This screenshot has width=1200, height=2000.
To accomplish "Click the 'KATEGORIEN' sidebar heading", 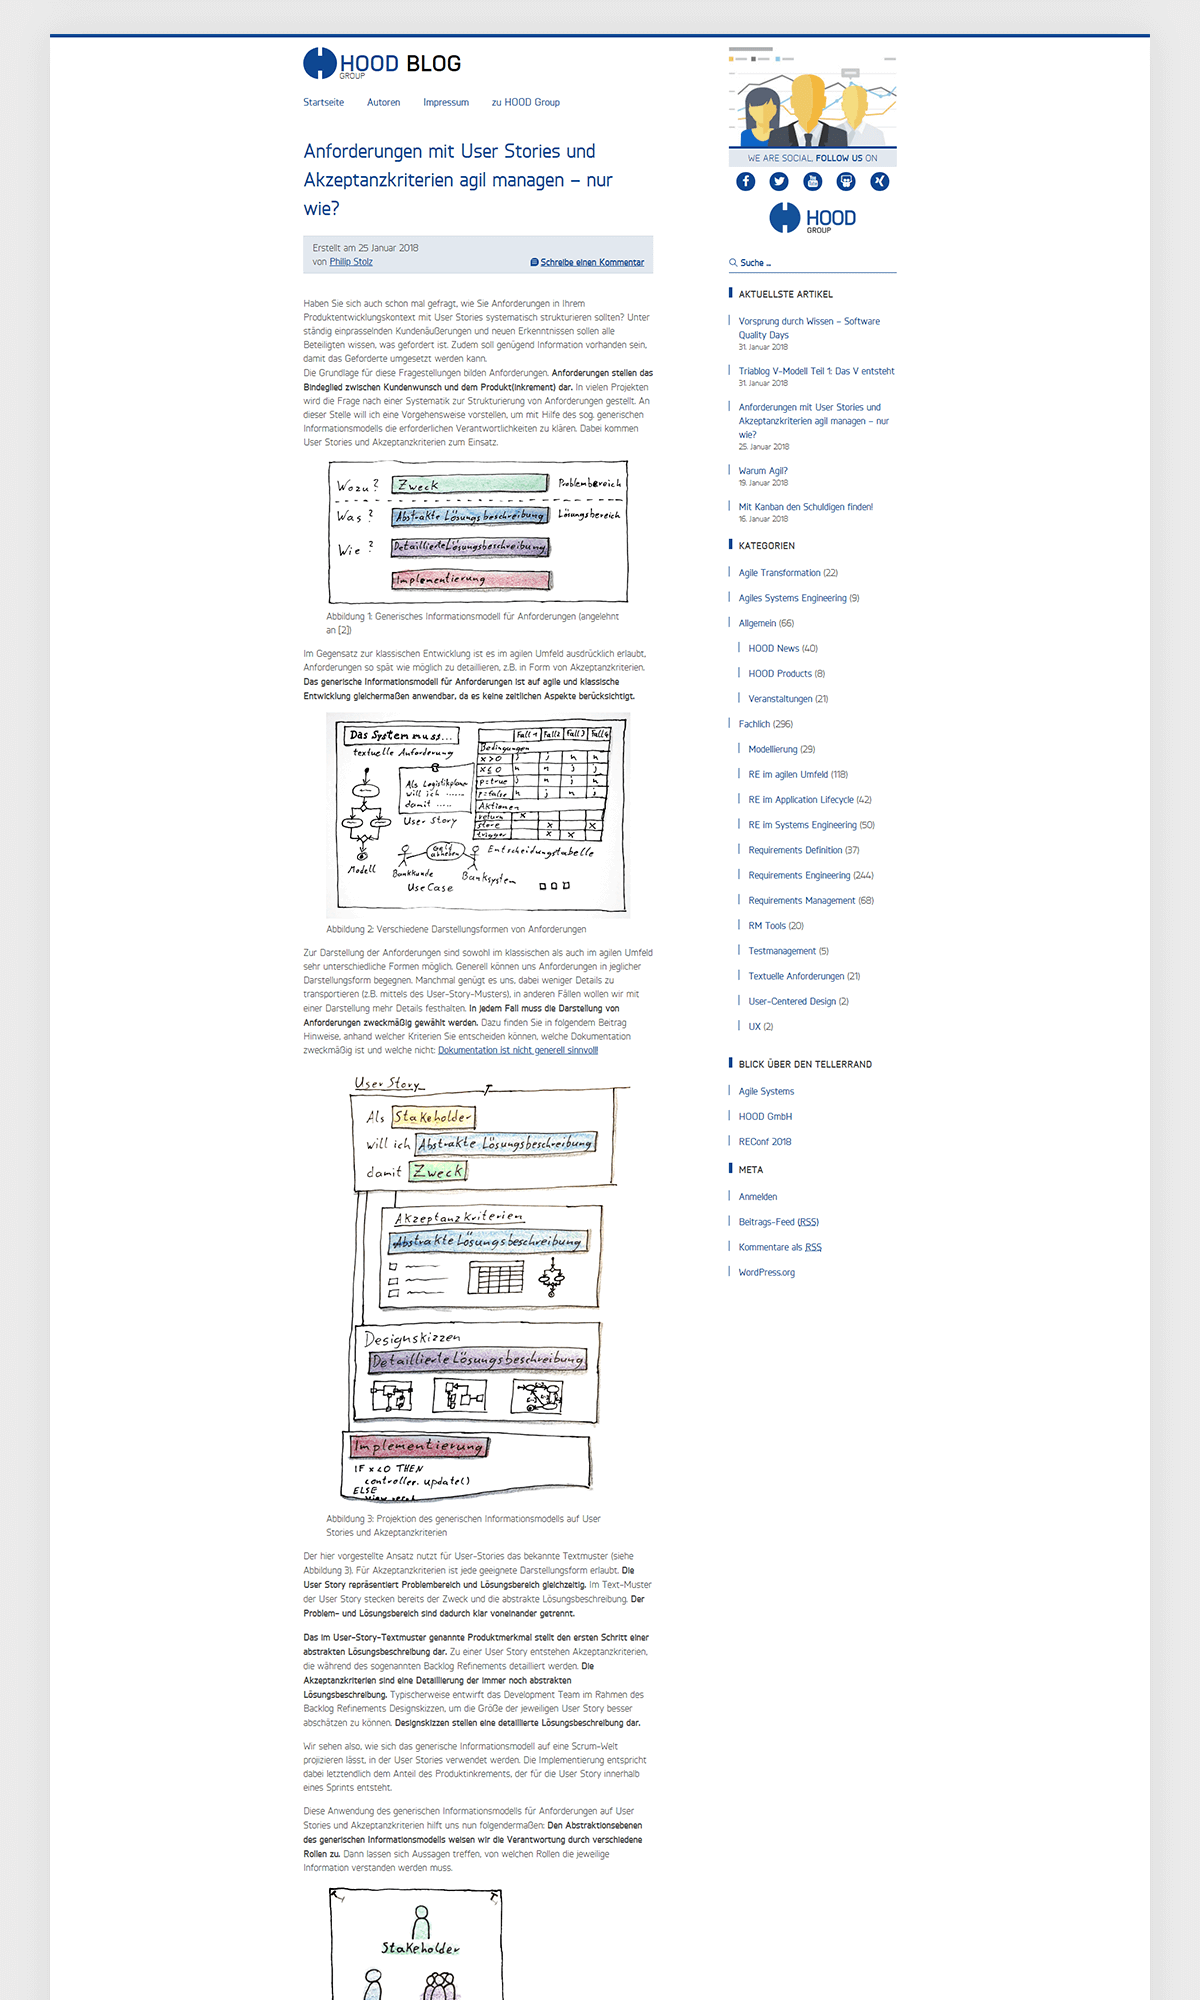I will 767,546.
